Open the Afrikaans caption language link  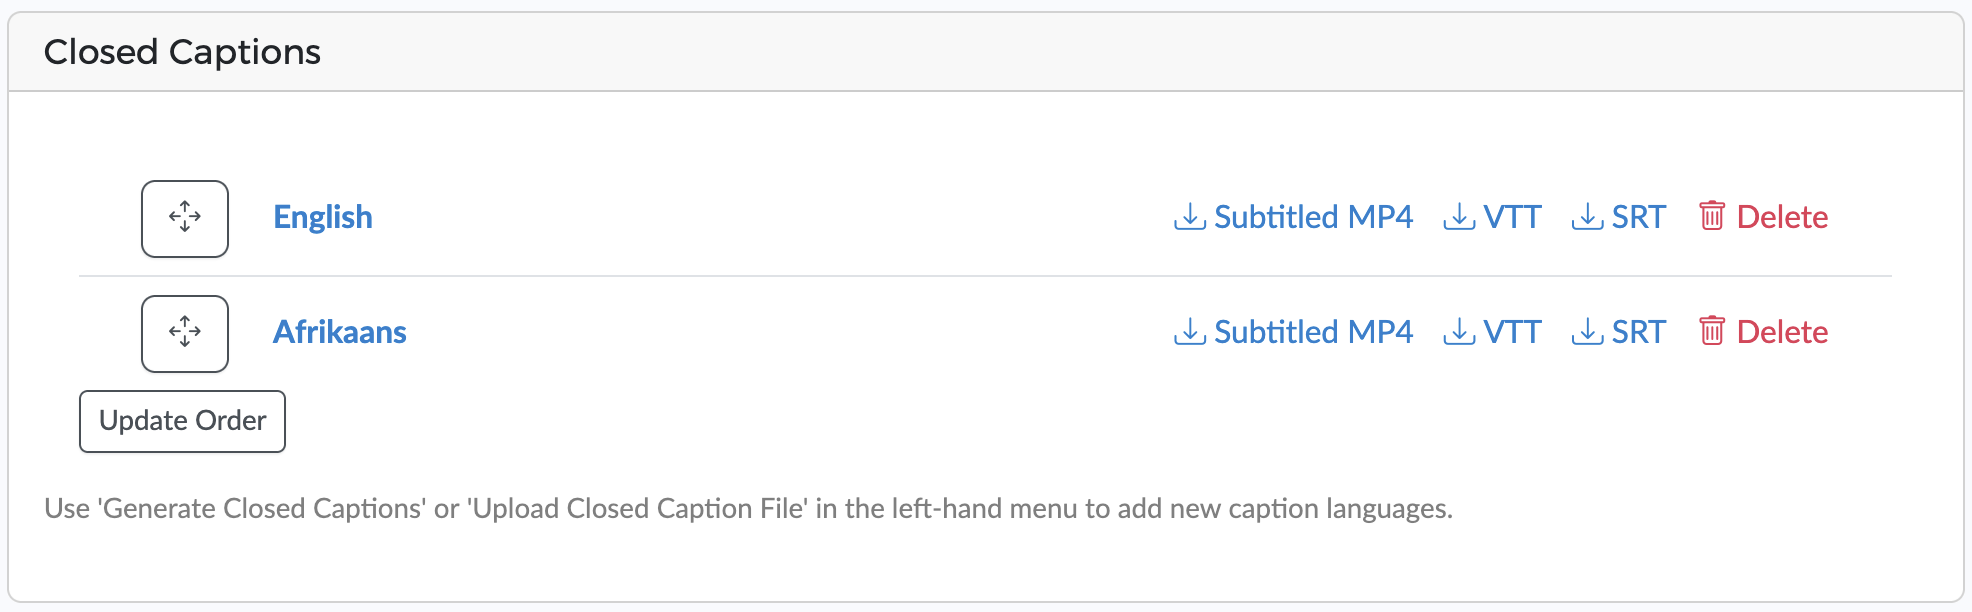coord(340,332)
